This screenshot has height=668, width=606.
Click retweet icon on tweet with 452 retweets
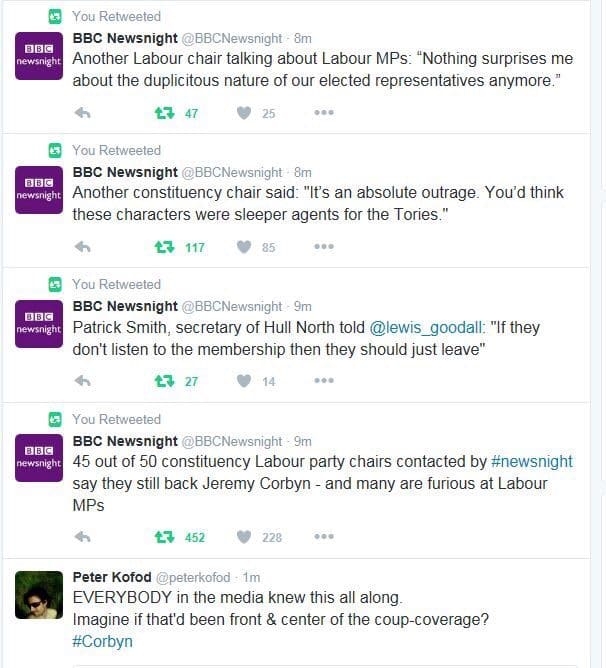(x=164, y=537)
